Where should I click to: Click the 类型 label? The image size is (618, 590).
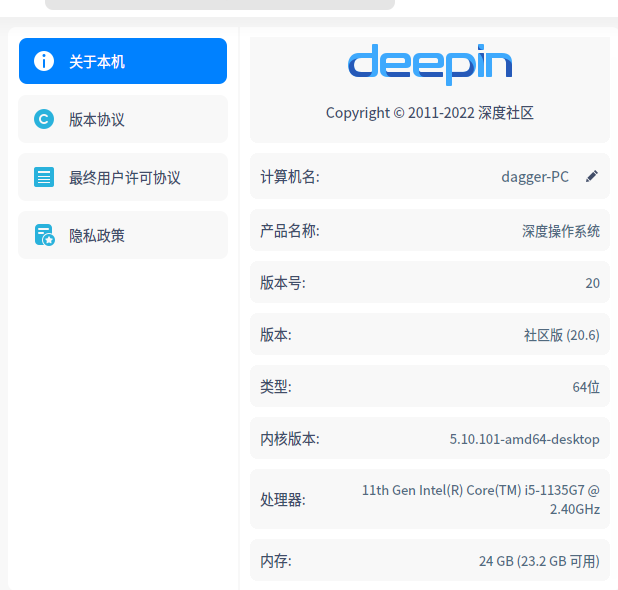click(275, 387)
